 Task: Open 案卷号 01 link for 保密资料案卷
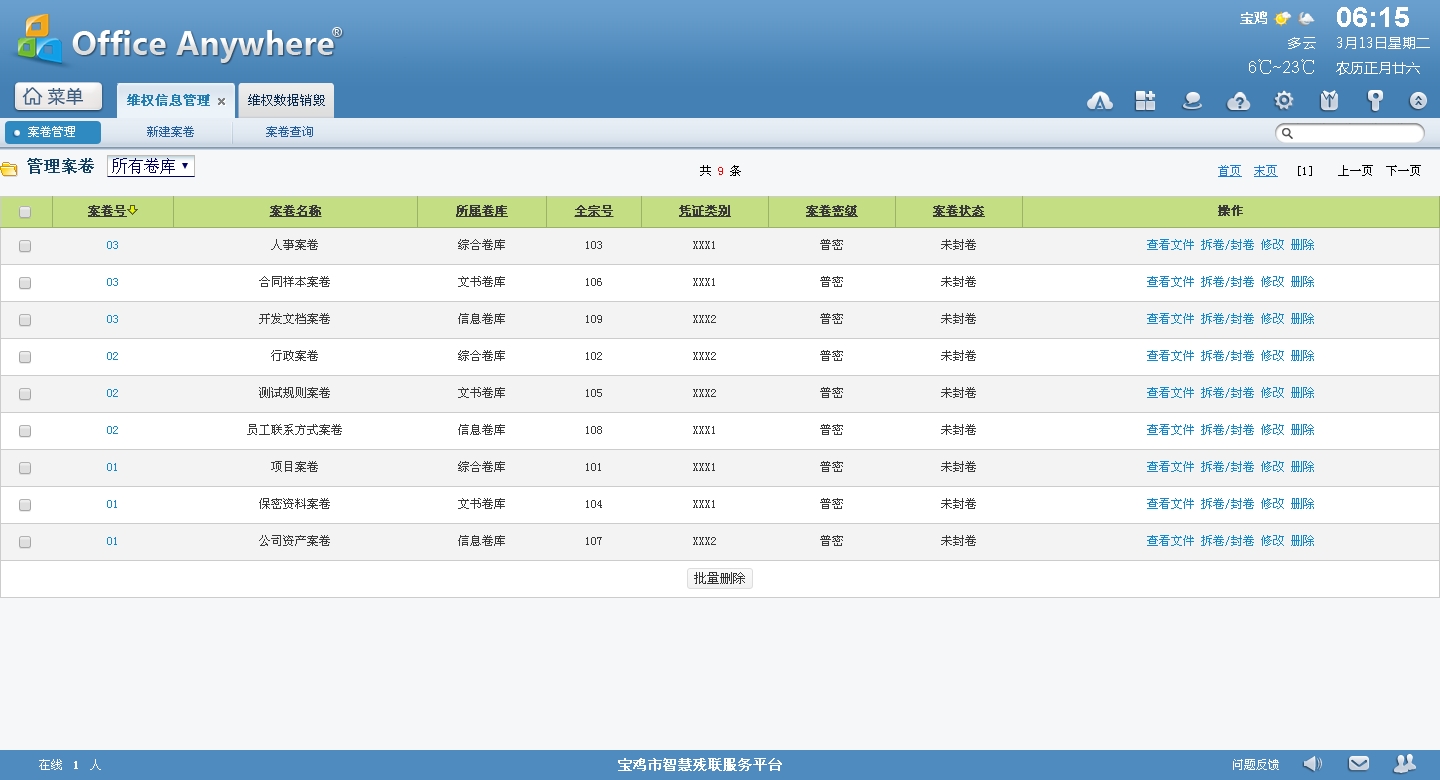point(112,504)
